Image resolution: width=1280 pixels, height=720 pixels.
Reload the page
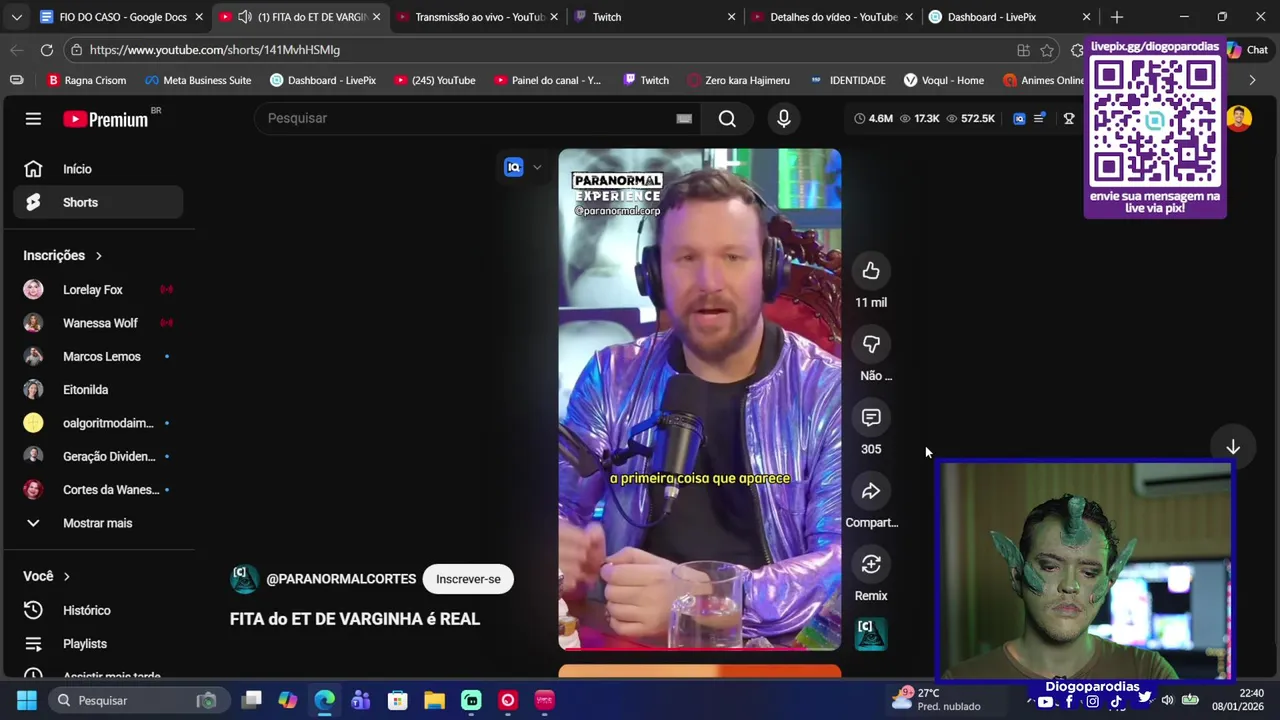tap(47, 50)
